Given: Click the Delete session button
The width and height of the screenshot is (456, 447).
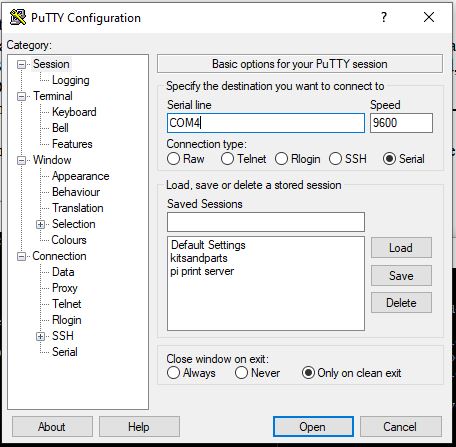Looking at the screenshot, I should [x=401, y=303].
